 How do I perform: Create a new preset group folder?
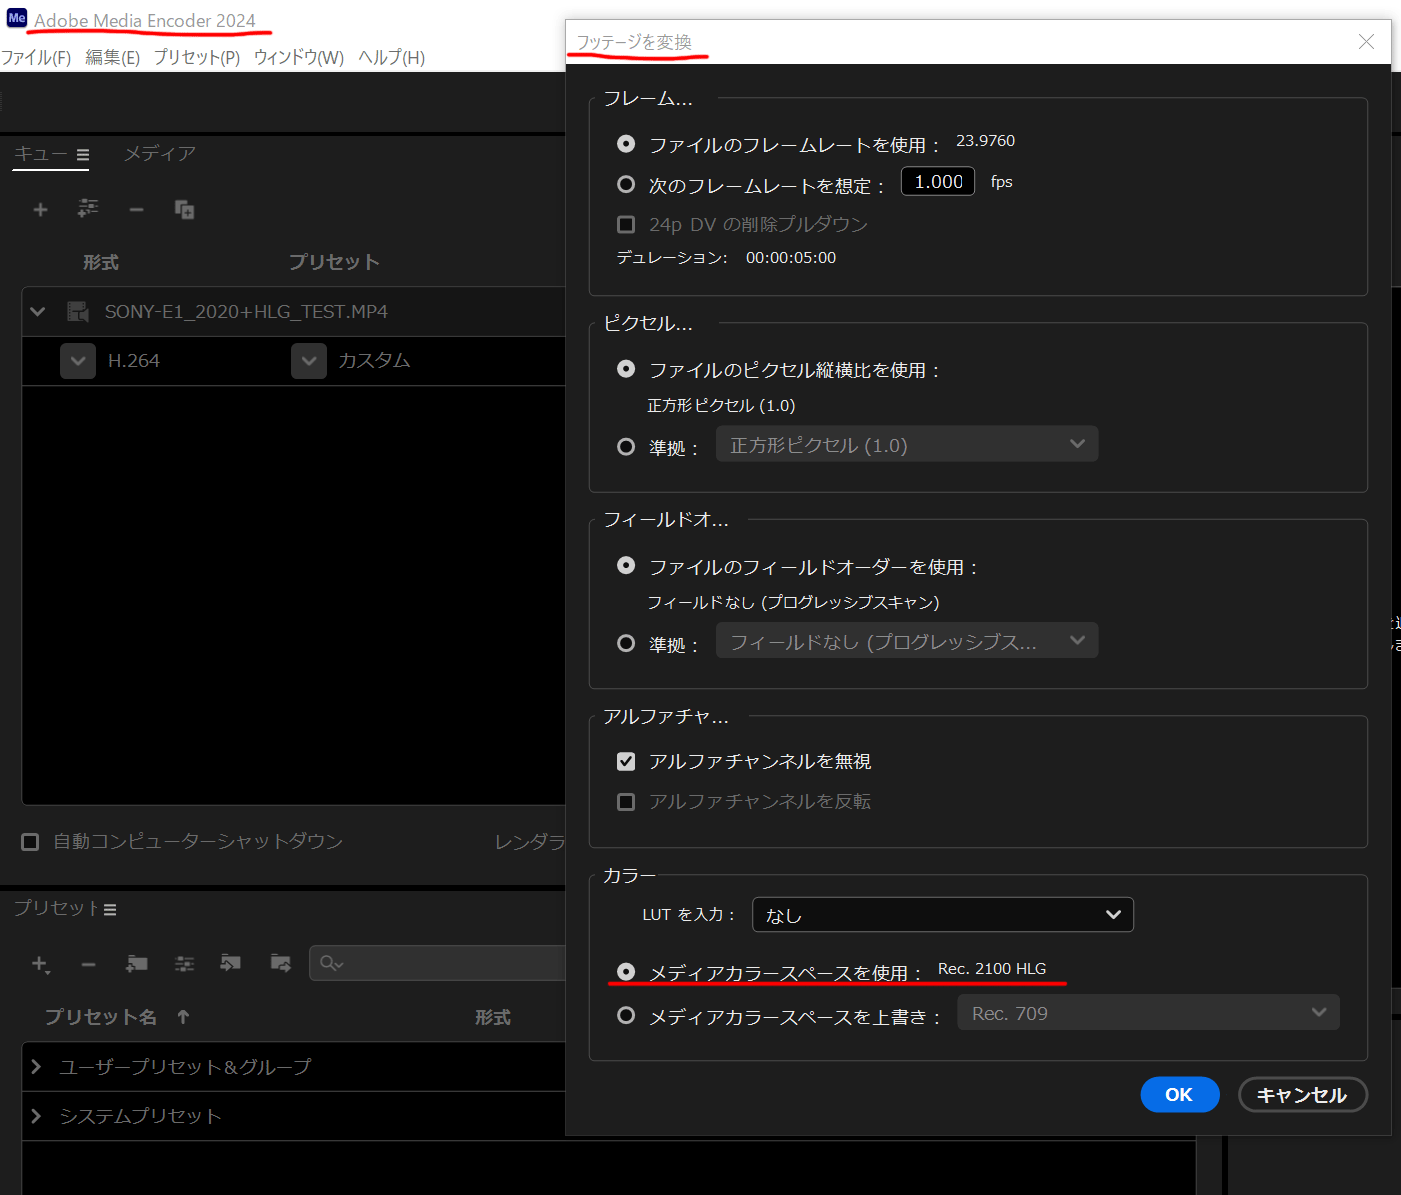coord(137,963)
